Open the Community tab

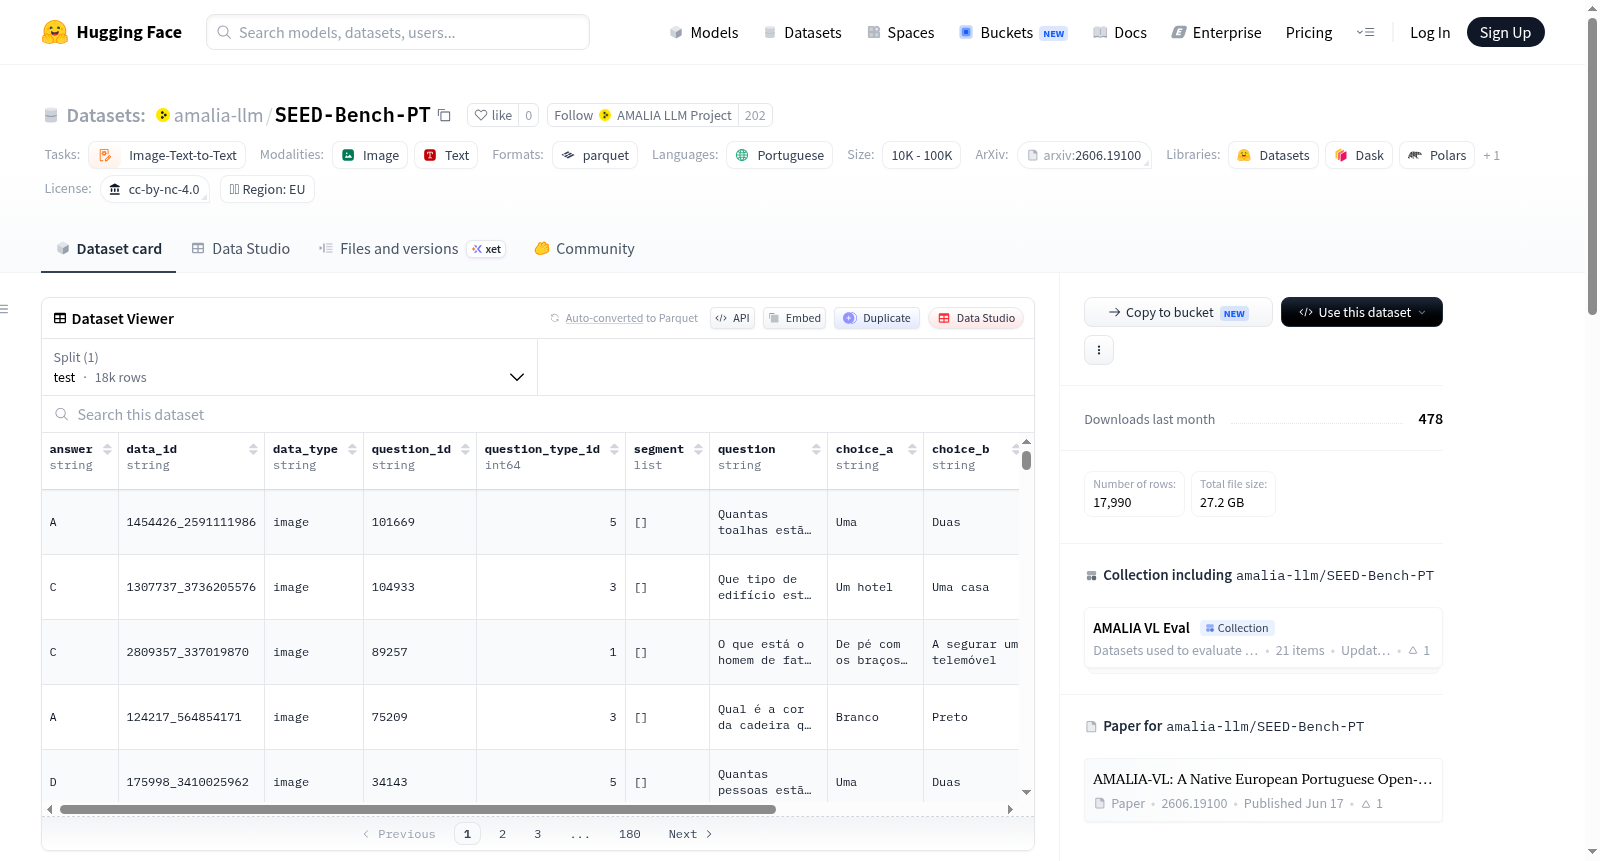pyautogui.click(x=584, y=249)
